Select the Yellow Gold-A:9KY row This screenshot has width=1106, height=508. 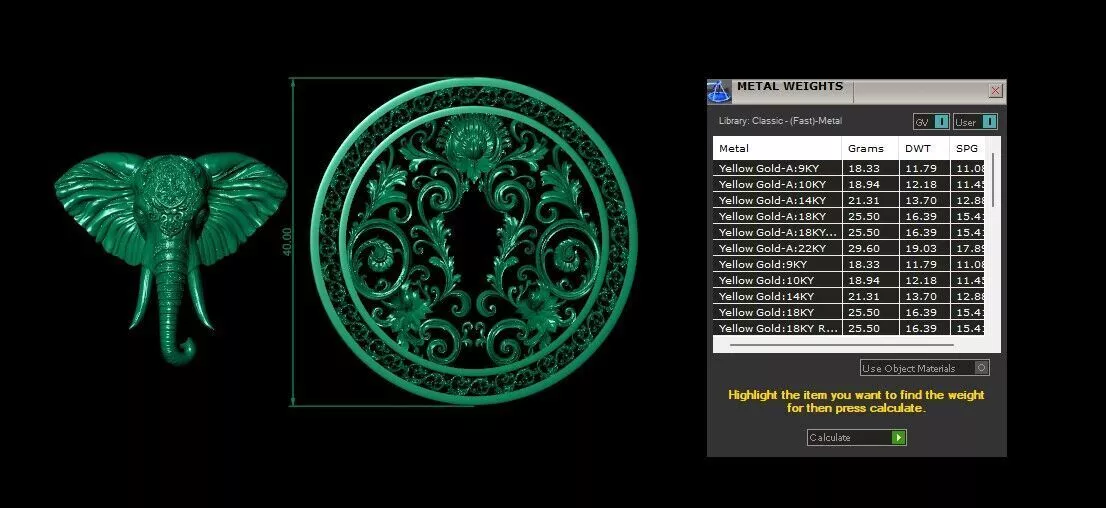click(849, 168)
